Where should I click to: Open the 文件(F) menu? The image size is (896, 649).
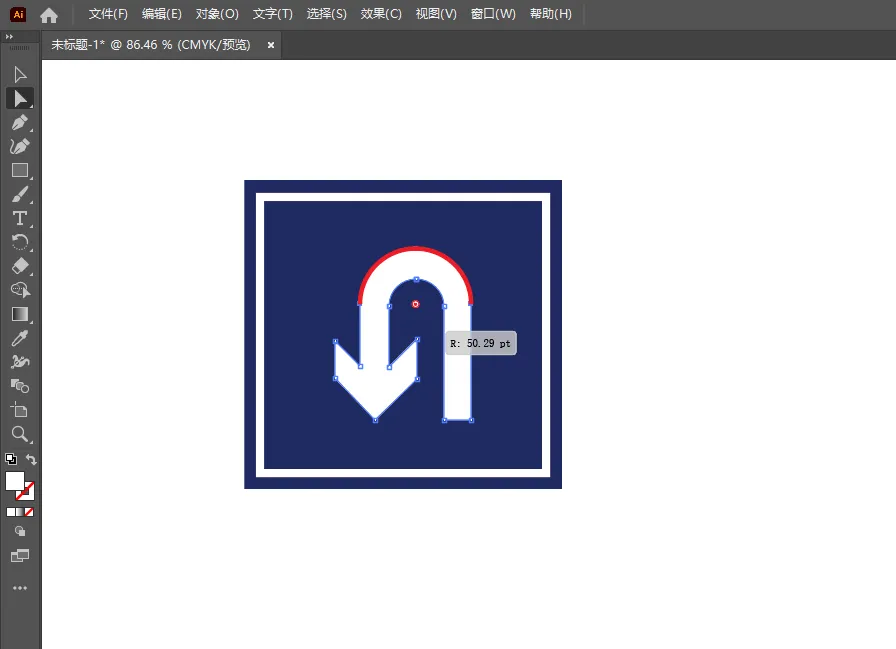coord(108,14)
